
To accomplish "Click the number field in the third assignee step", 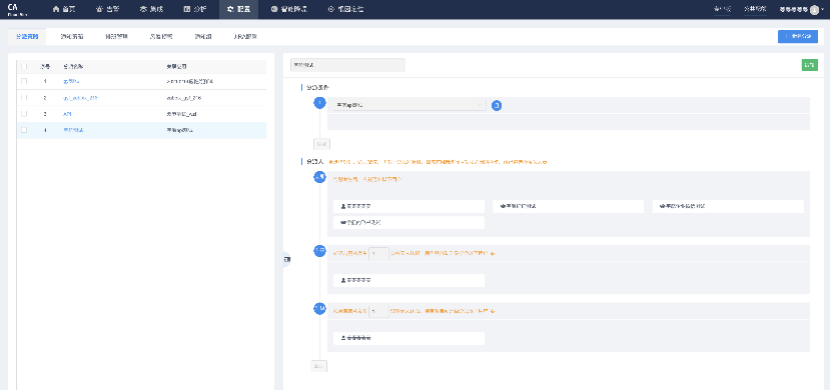I will point(379,311).
